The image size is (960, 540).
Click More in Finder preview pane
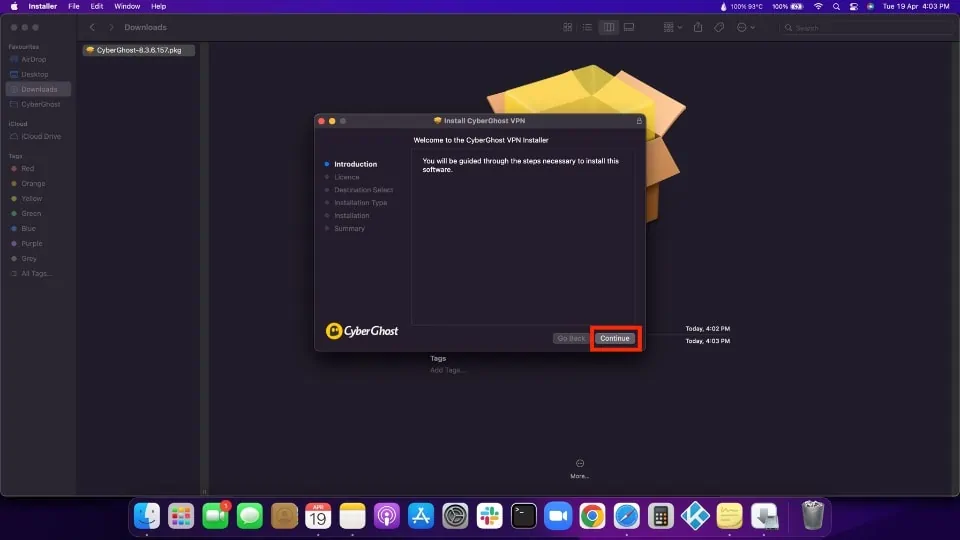pos(580,468)
